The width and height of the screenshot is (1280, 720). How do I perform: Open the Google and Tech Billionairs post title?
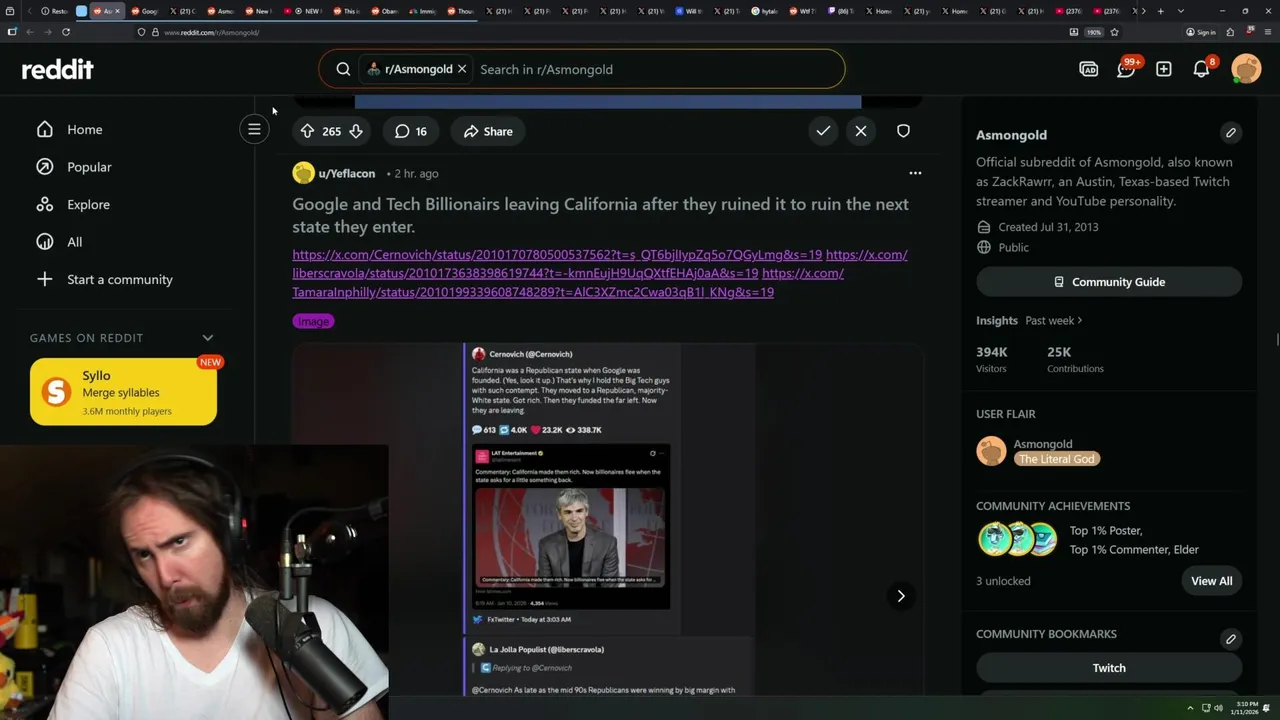point(600,215)
